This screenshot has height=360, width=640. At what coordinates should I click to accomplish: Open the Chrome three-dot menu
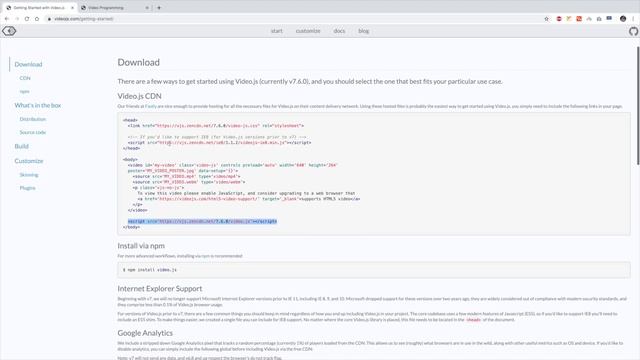click(x=633, y=19)
